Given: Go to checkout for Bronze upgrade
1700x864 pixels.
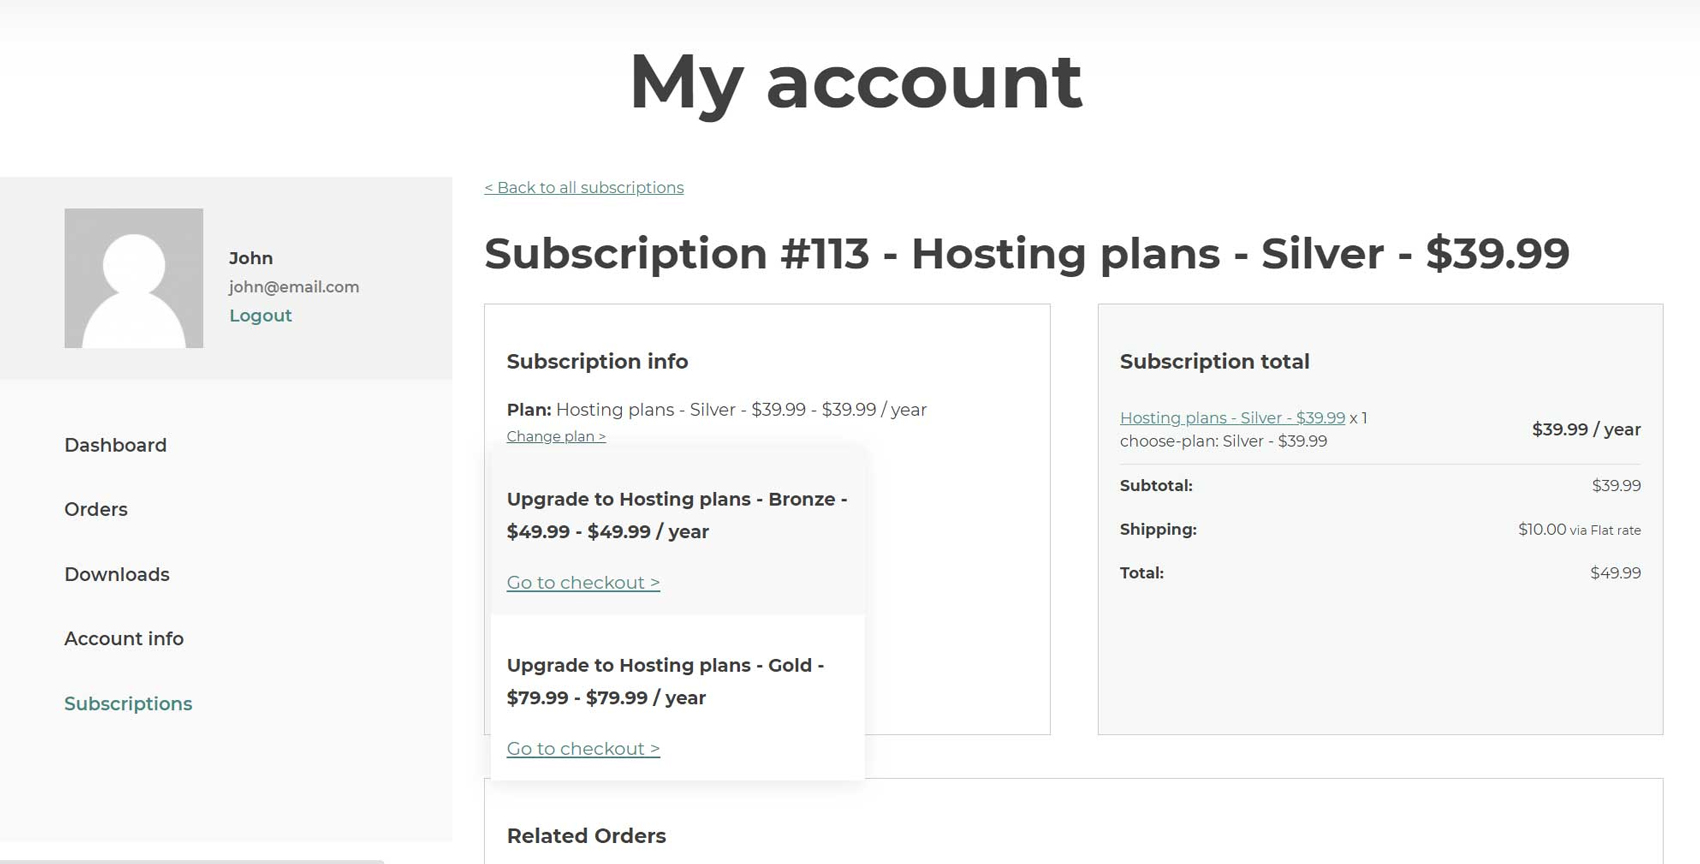Looking at the screenshot, I should (x=583, y=582).
